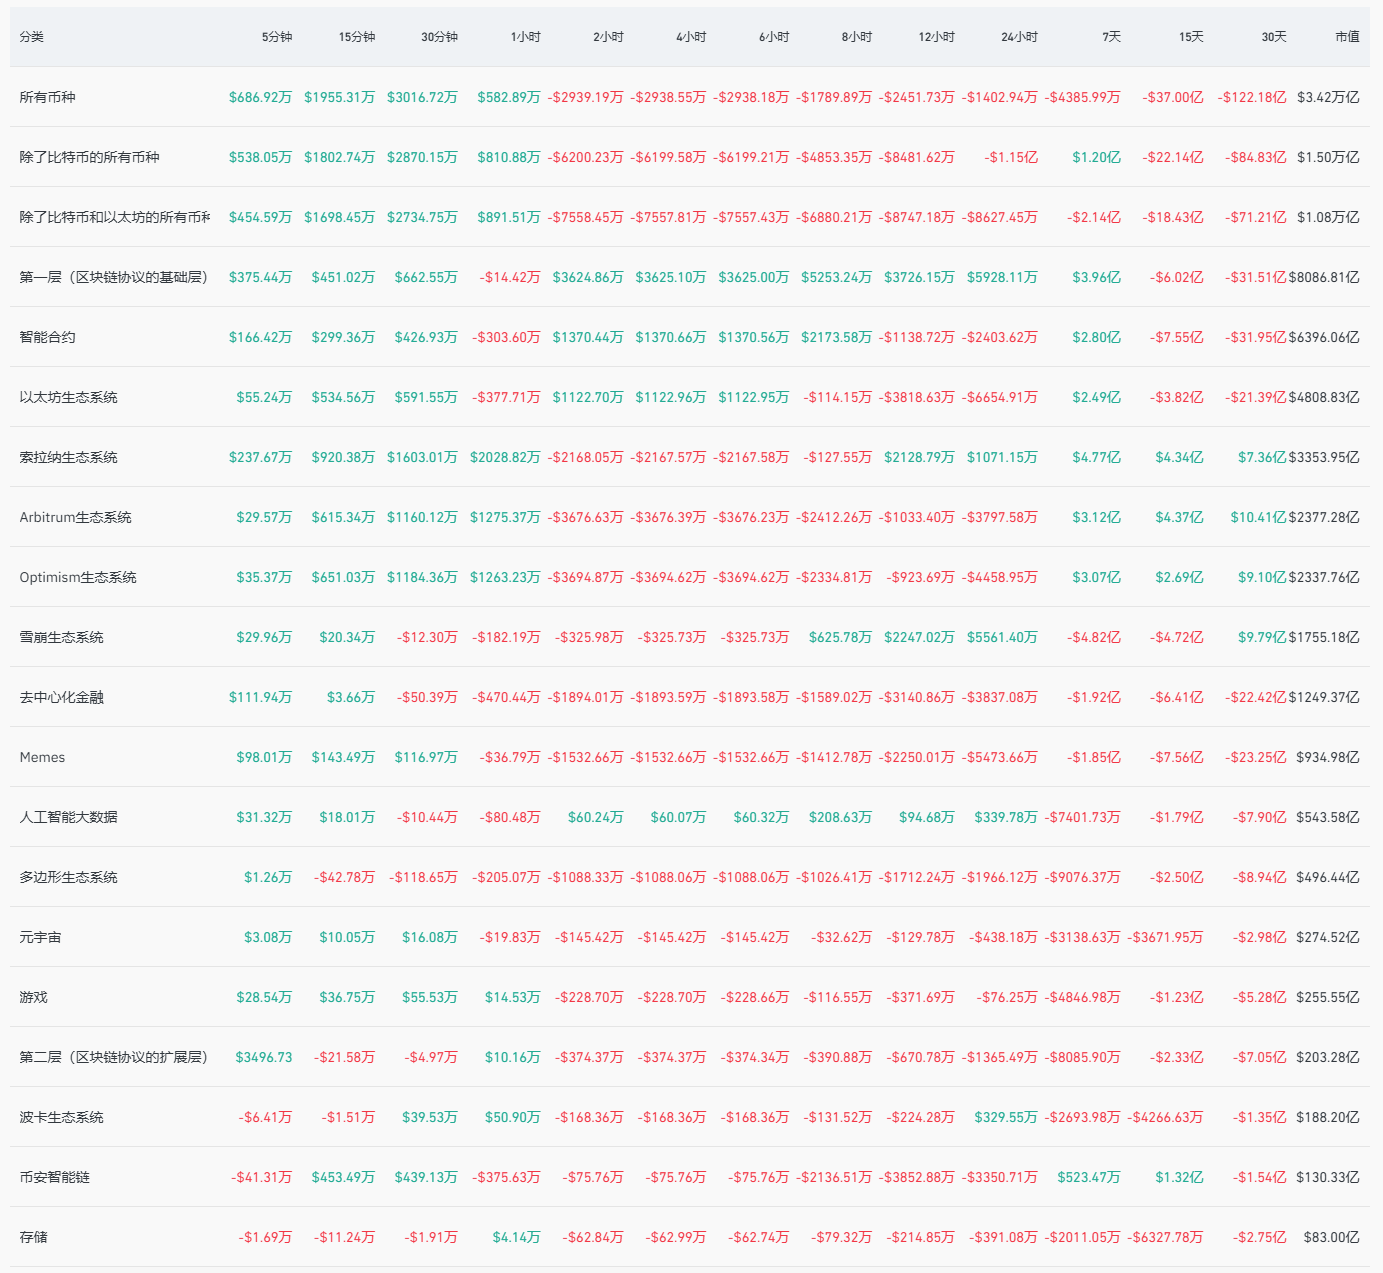Open the 元宇宙 category
The image size is (1383, 1273).
click(41, 937)
